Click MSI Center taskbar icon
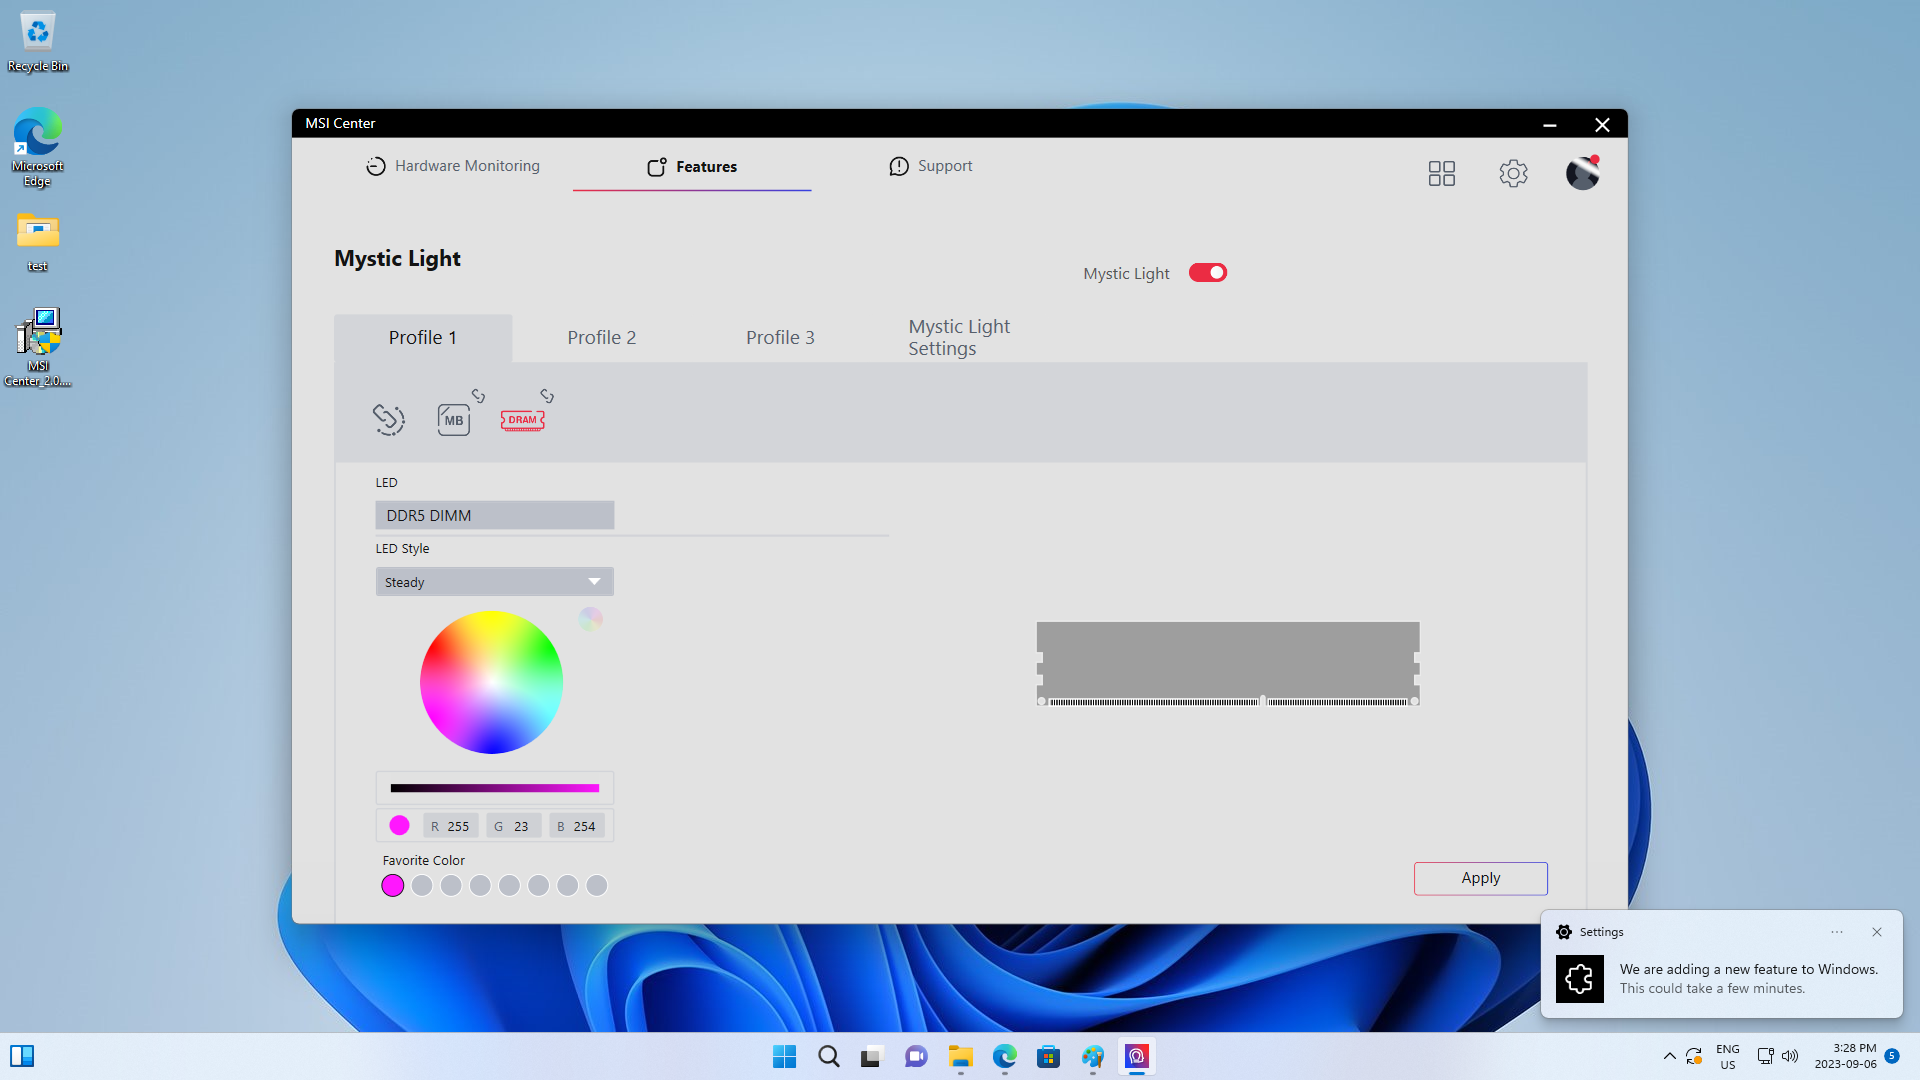The width and height of the screenshot is (1920, 1080). point(1137,1057)
